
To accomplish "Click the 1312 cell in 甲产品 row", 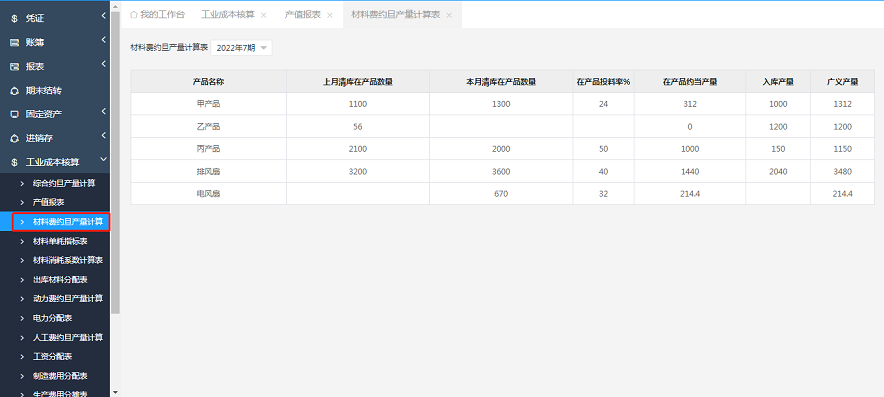I will pos(842,104).
